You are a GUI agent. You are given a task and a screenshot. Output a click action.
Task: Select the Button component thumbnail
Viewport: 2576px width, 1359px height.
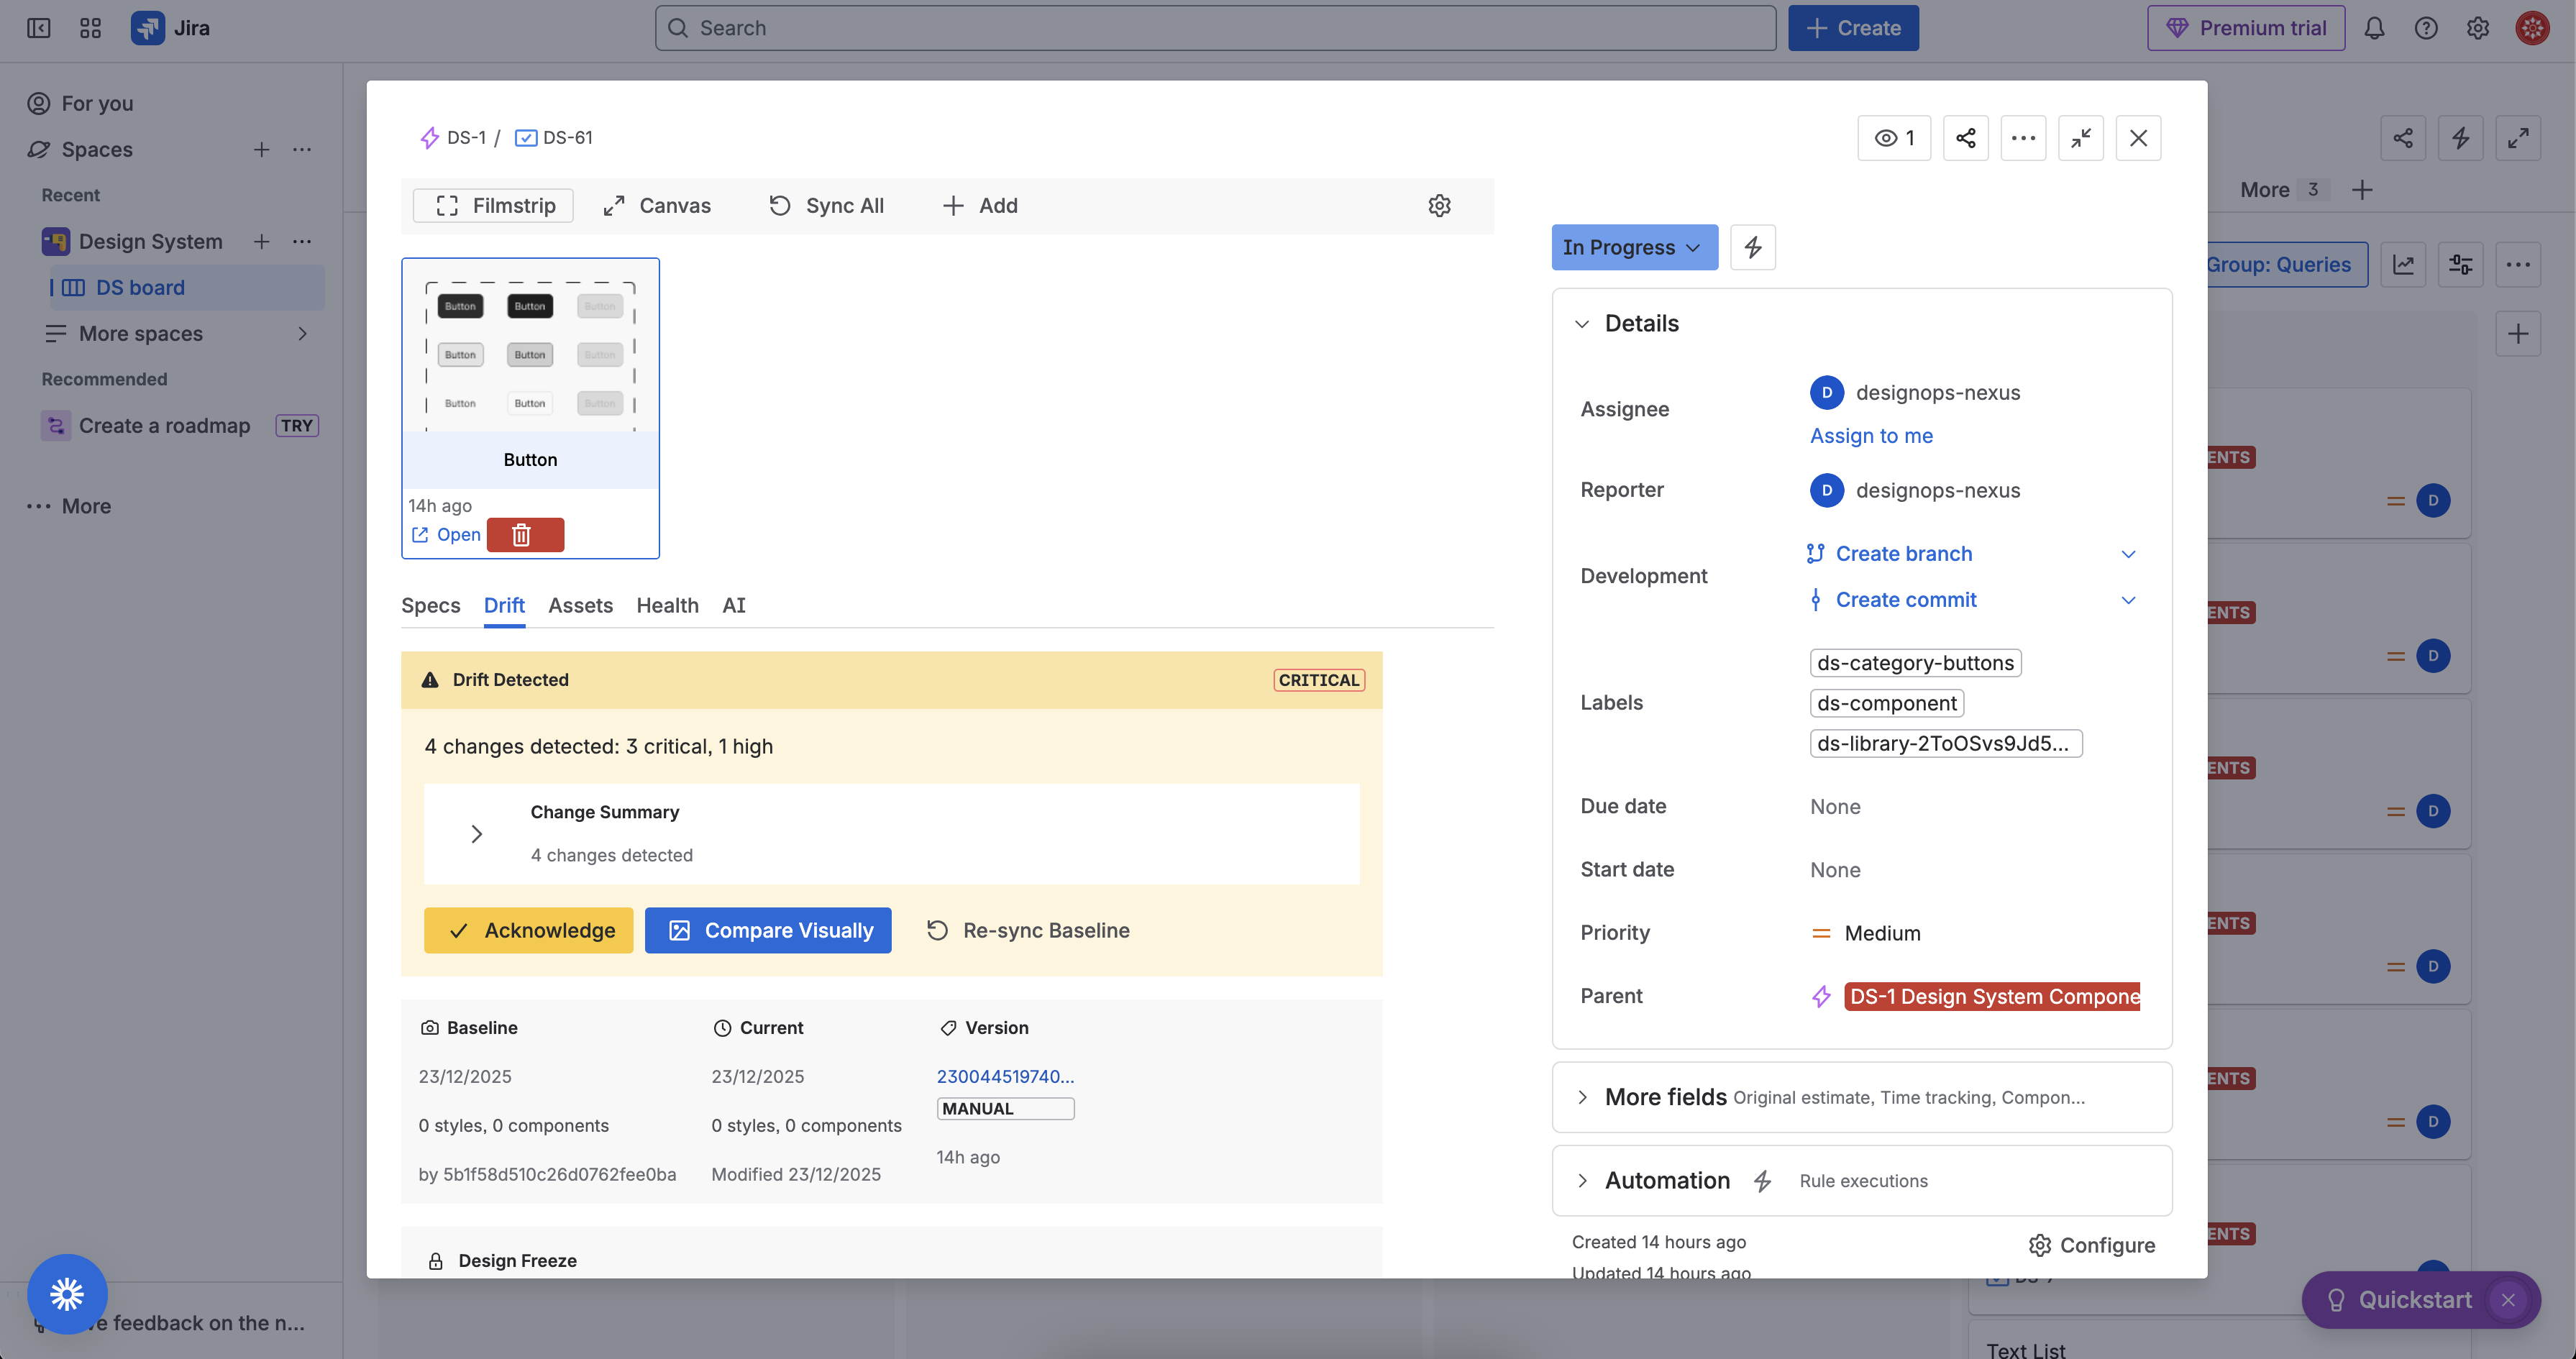pyautogui.click(x=530, y=373)
